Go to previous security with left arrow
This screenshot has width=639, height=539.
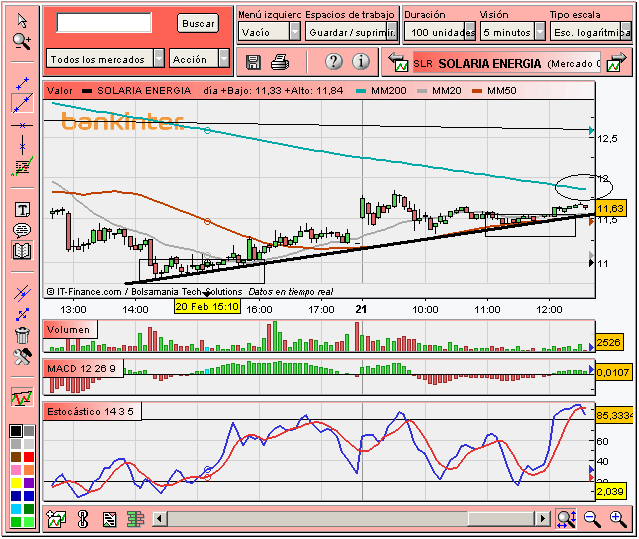397,62
